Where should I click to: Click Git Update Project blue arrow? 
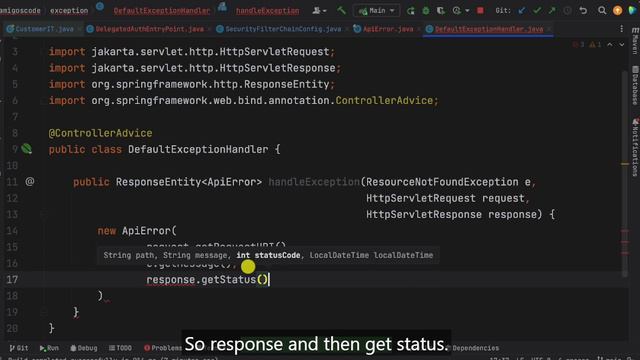click(x=522, y=11)
